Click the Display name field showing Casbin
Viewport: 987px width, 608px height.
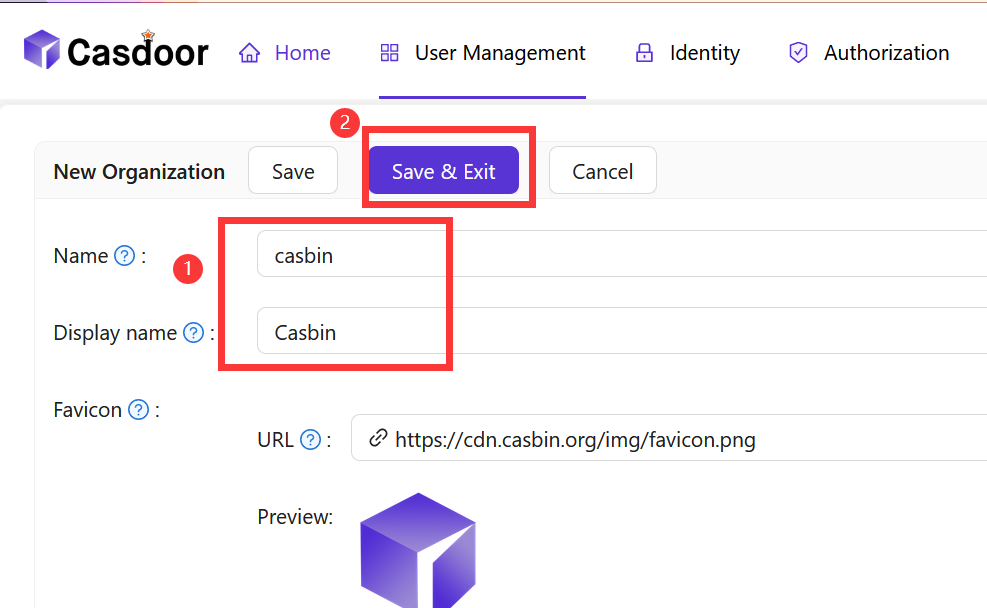[352, 332]
